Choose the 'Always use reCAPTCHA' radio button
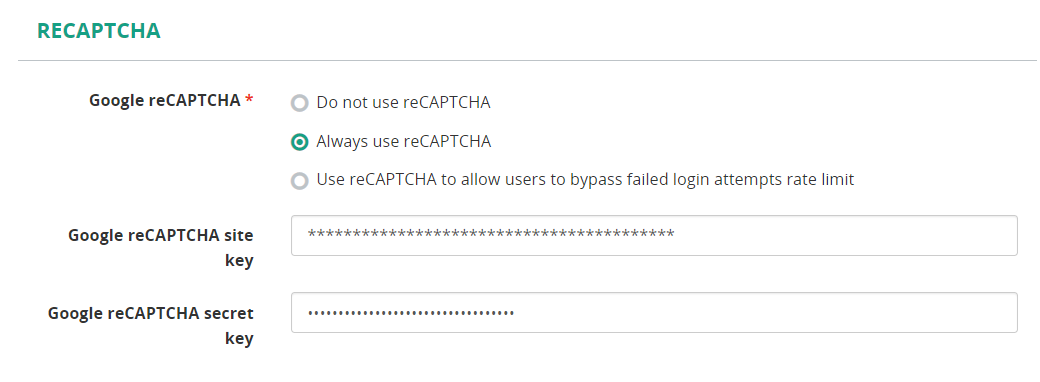Viewport: 1040px width, 382px height. pos(300,142)
